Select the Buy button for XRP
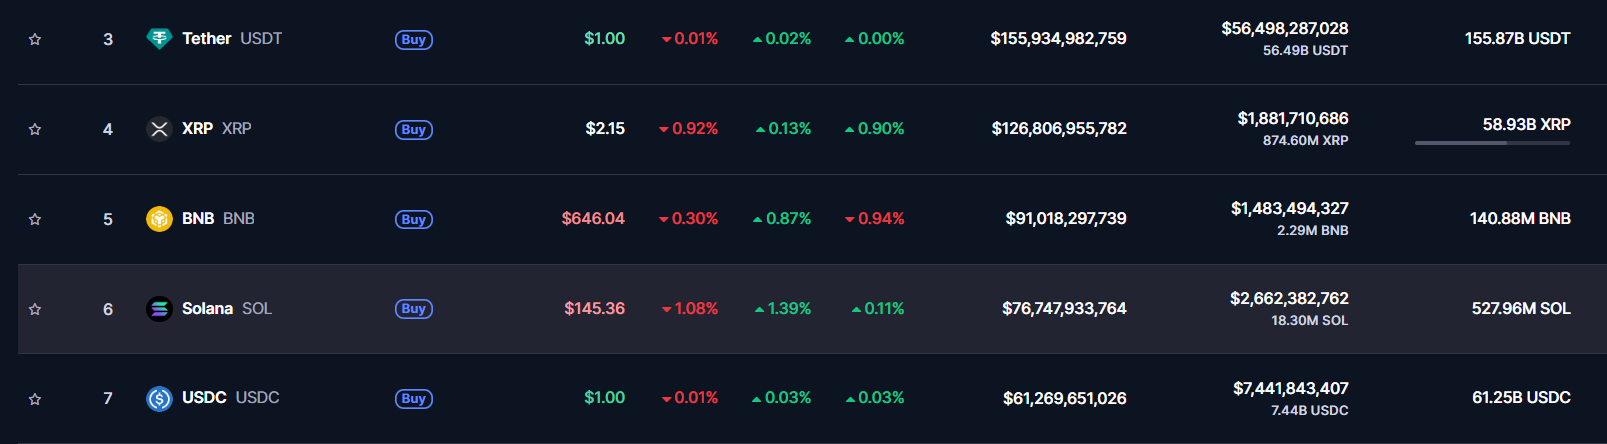Viewport: 1607px width, 444px height. (x=414, y=130)
